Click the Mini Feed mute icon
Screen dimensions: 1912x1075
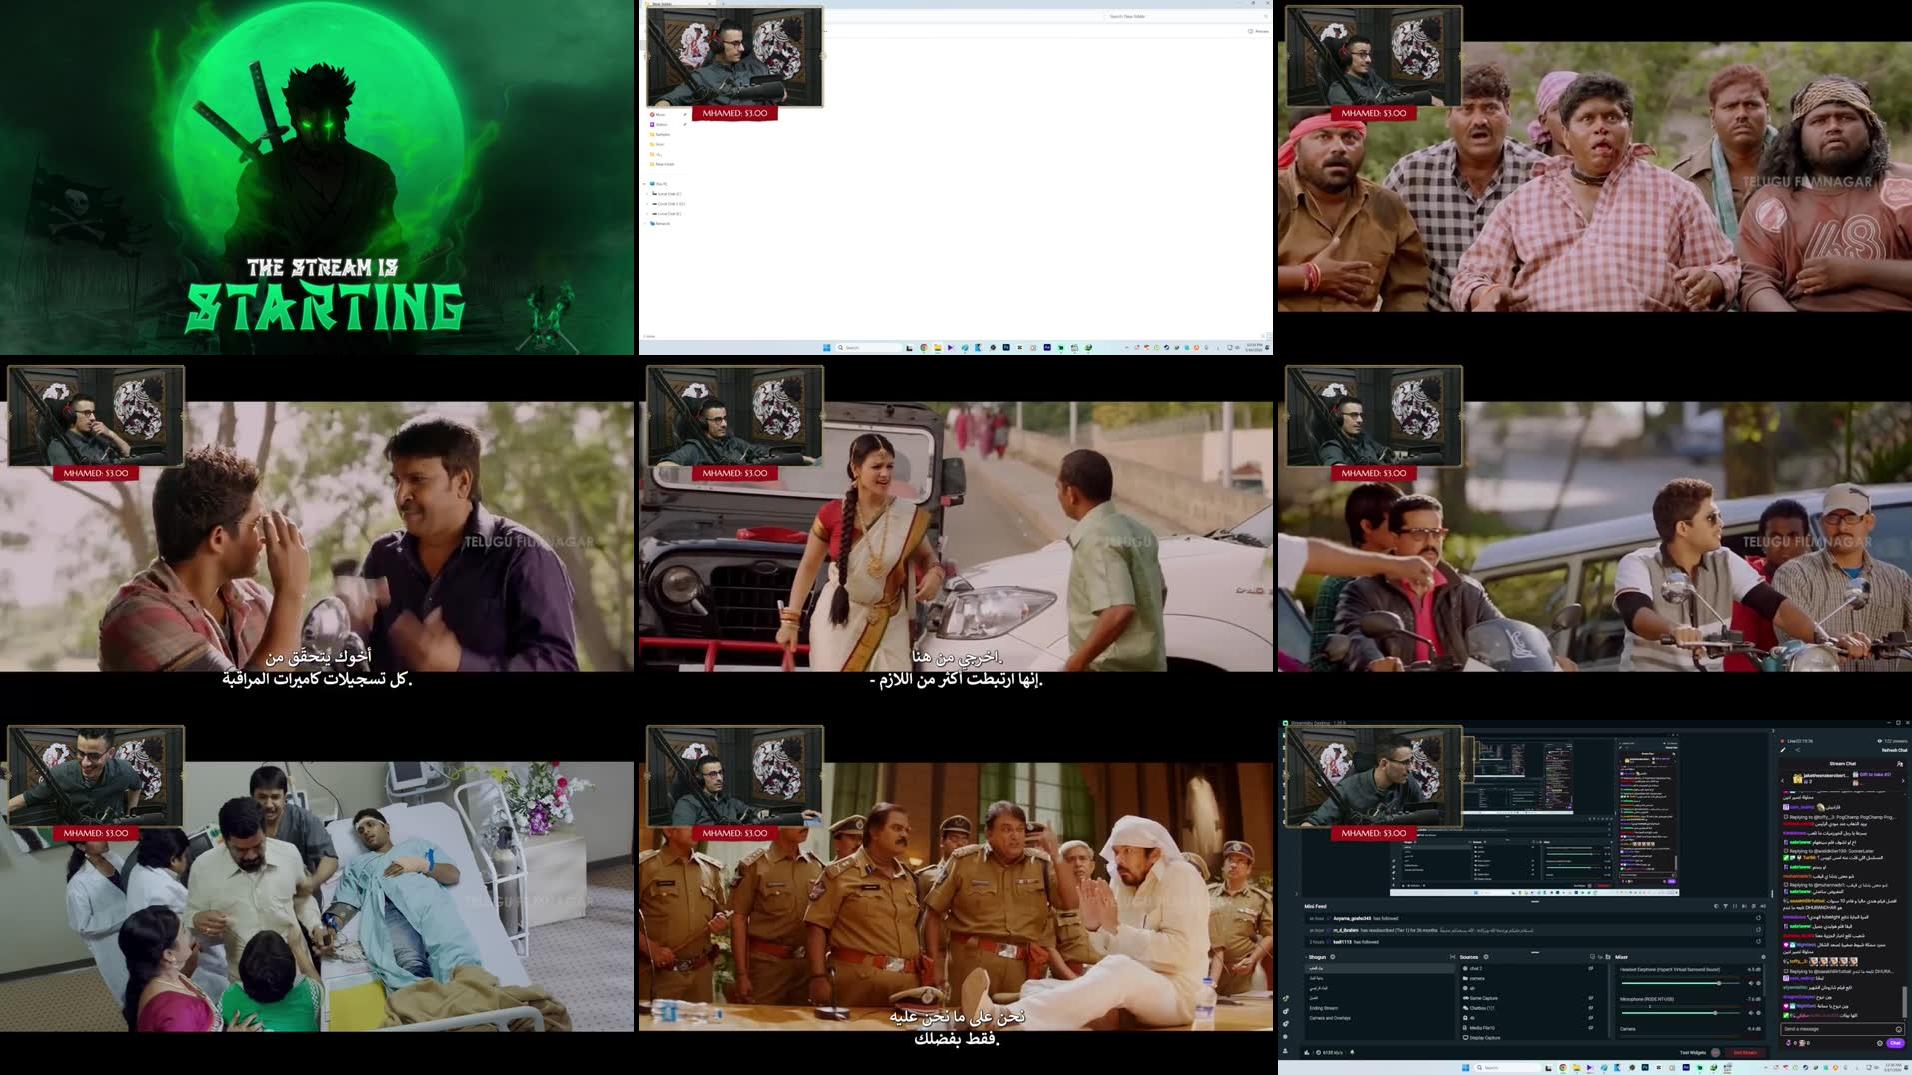pyautogui.click(x=1763, y=906)
